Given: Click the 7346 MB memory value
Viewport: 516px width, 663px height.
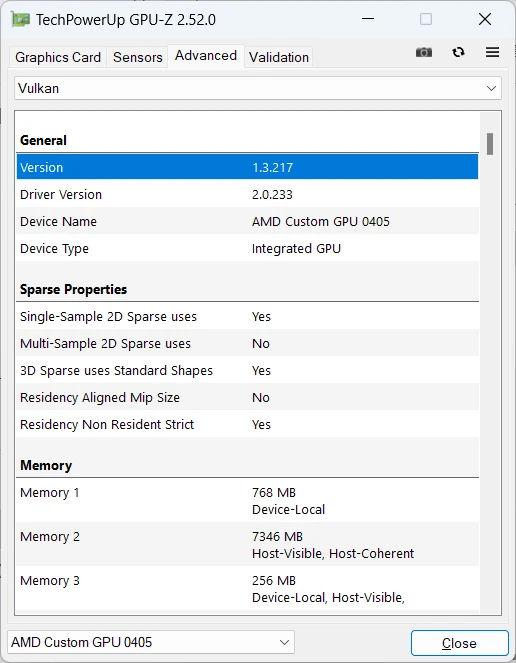Looking at the screenshot, I should coord(277,537).
